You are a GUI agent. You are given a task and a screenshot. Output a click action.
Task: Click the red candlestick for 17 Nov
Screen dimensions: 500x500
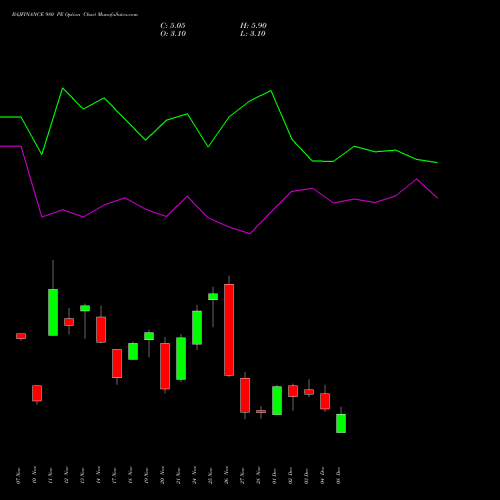(x=117, y=363)
